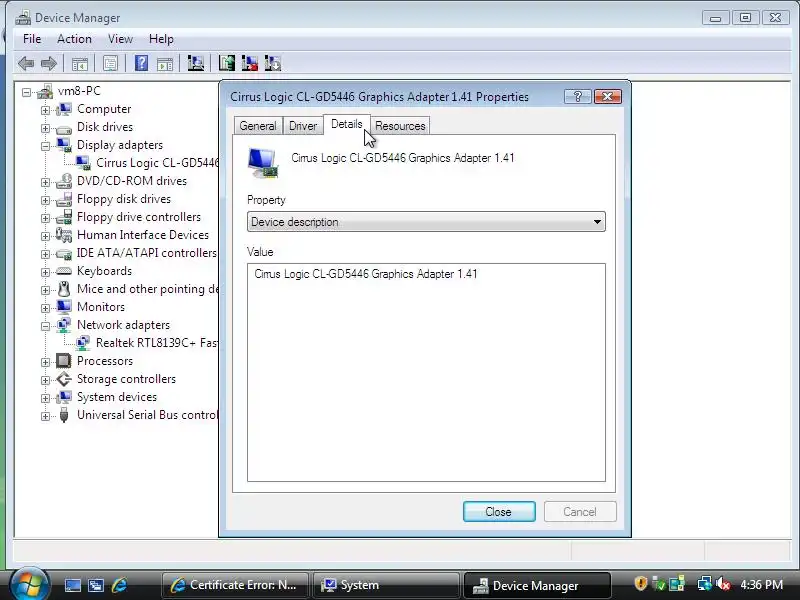Viewport: 800px width, 600px height.
Task: Select the Storage controllers icon
Action: click(64, 379)
